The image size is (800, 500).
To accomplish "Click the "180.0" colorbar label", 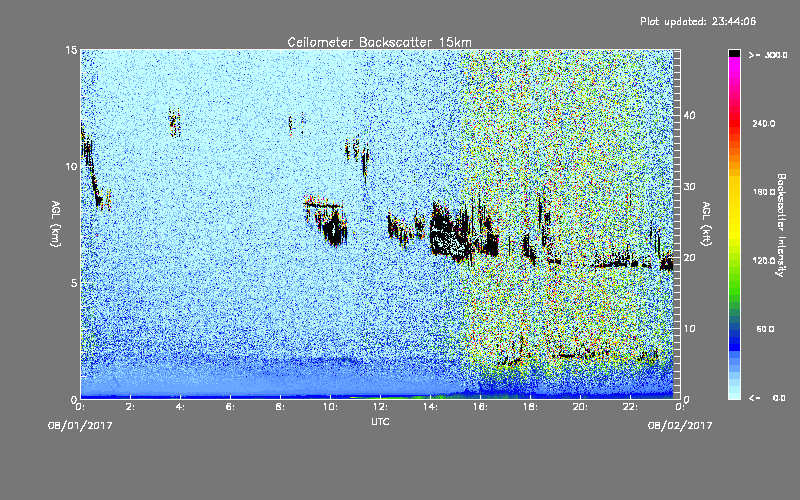I will tap(764, 192).
